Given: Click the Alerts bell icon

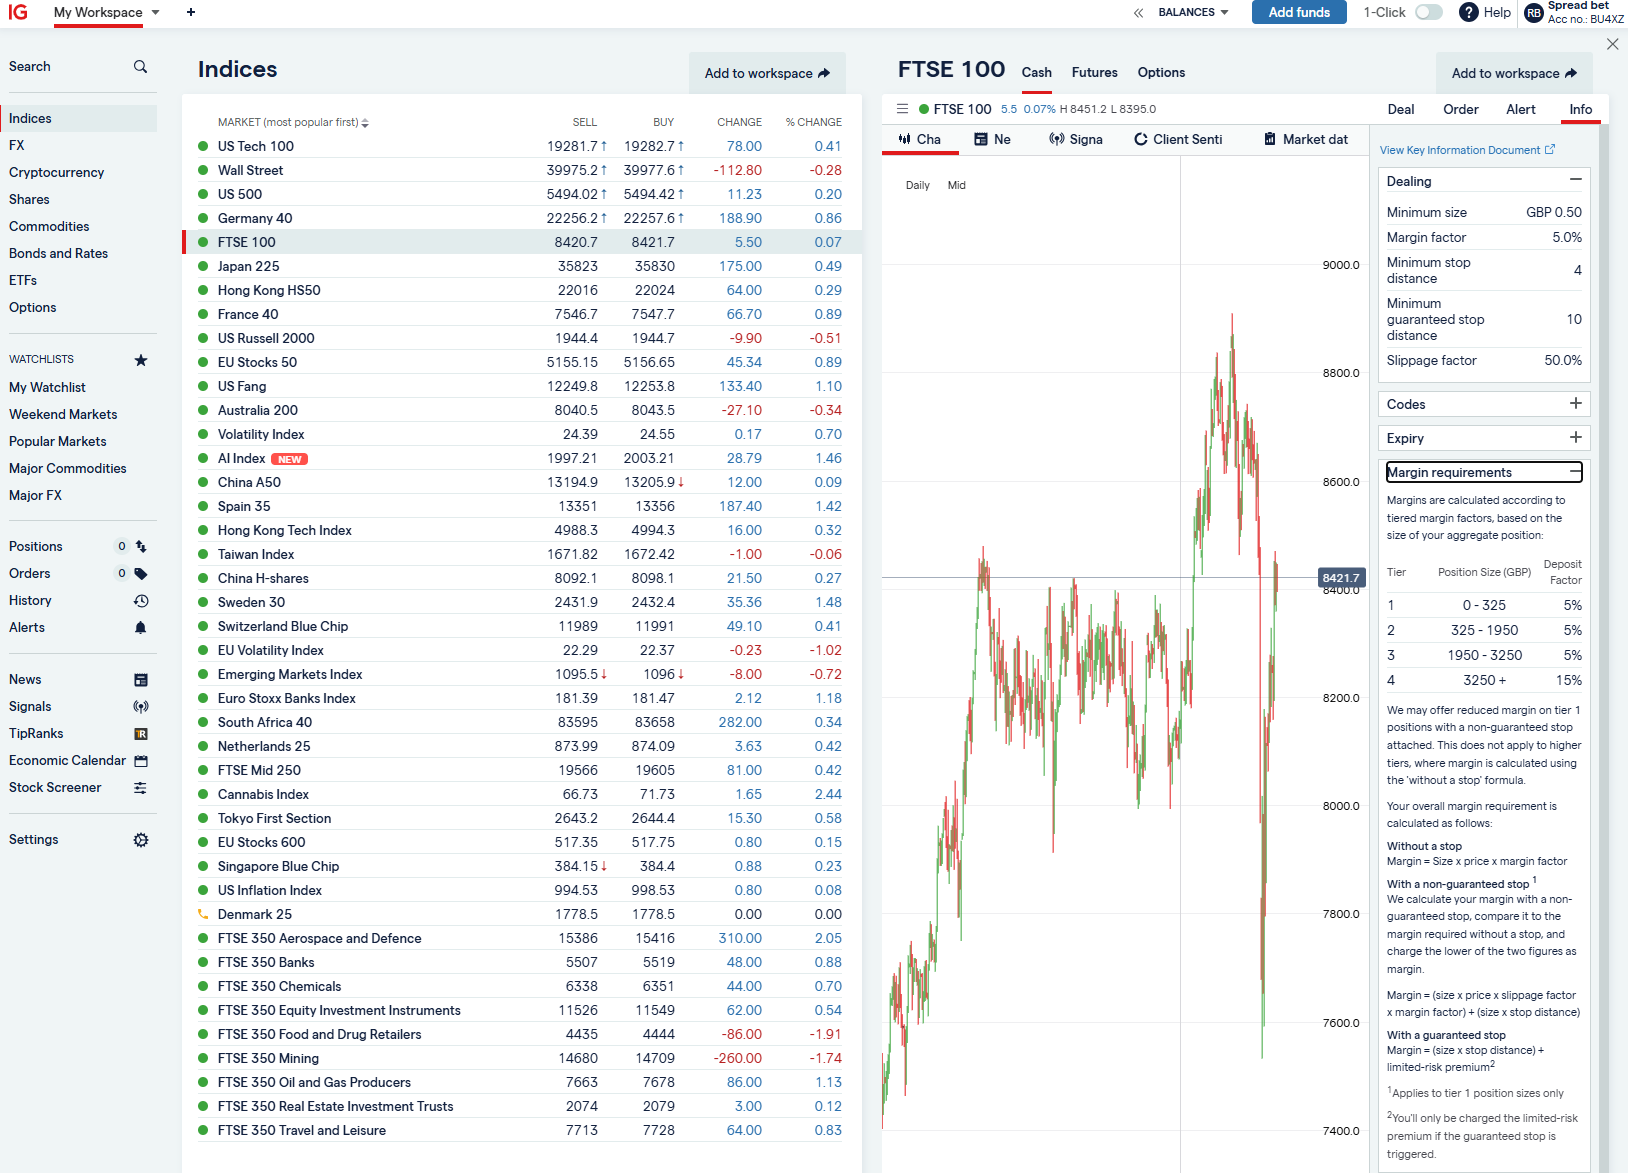Looking at the screenshot, I should 141,628.
